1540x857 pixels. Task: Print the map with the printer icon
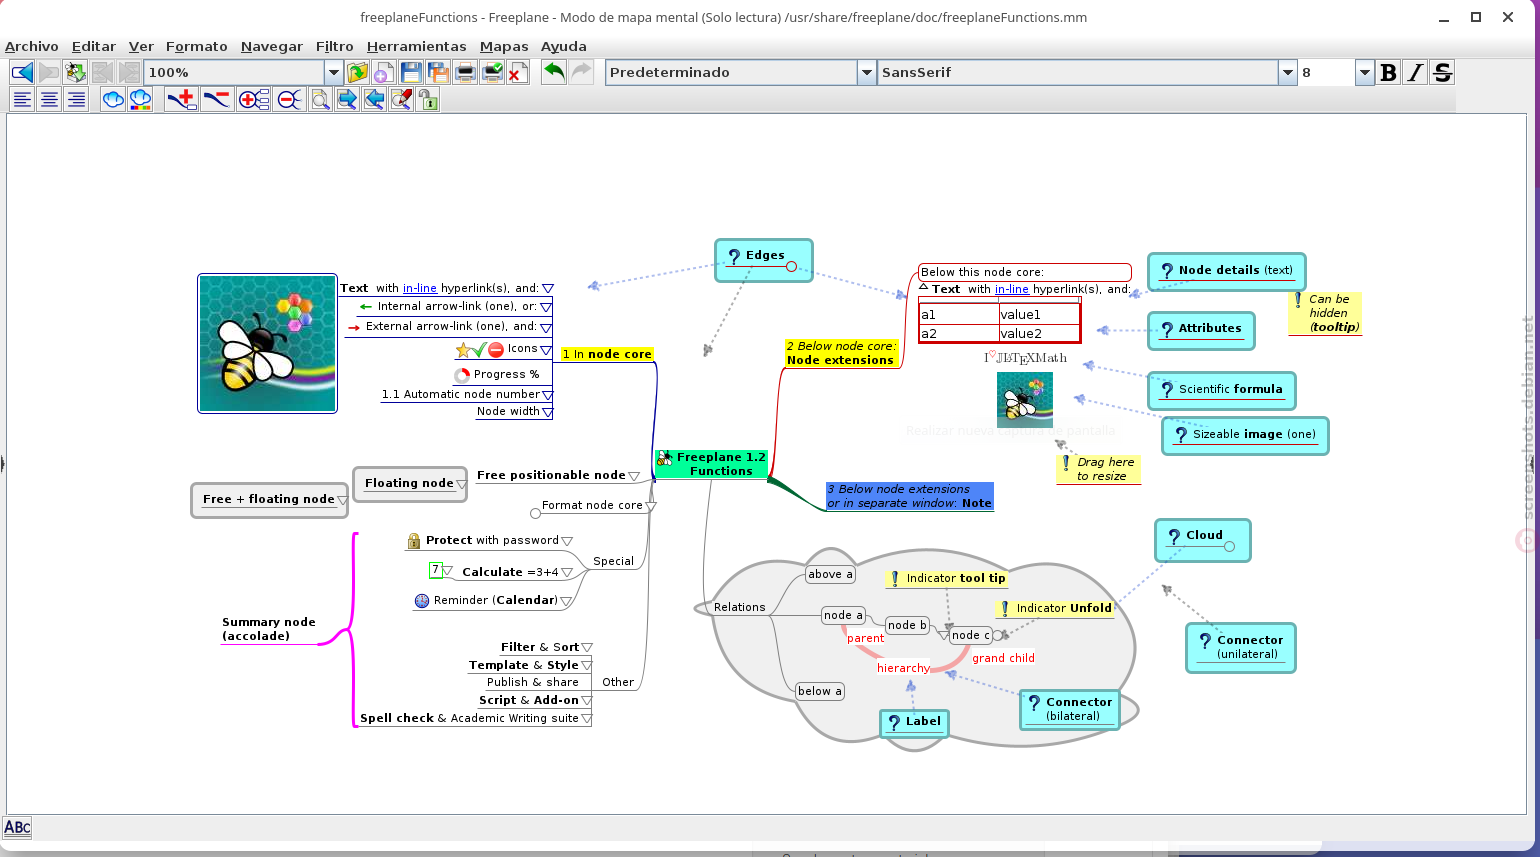coord(465,72)
